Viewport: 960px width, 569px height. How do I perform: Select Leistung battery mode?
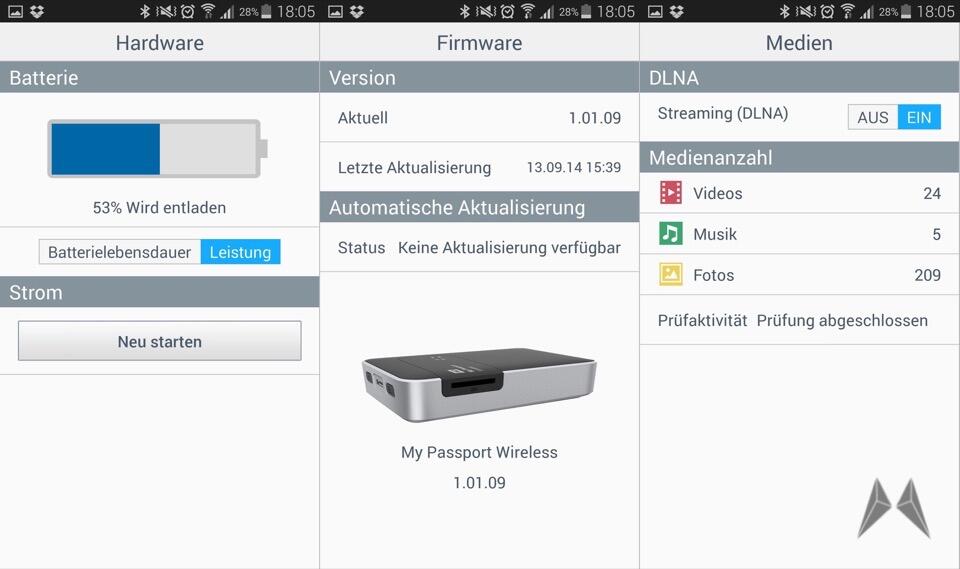pyautogui.click(x=241, y=252)
